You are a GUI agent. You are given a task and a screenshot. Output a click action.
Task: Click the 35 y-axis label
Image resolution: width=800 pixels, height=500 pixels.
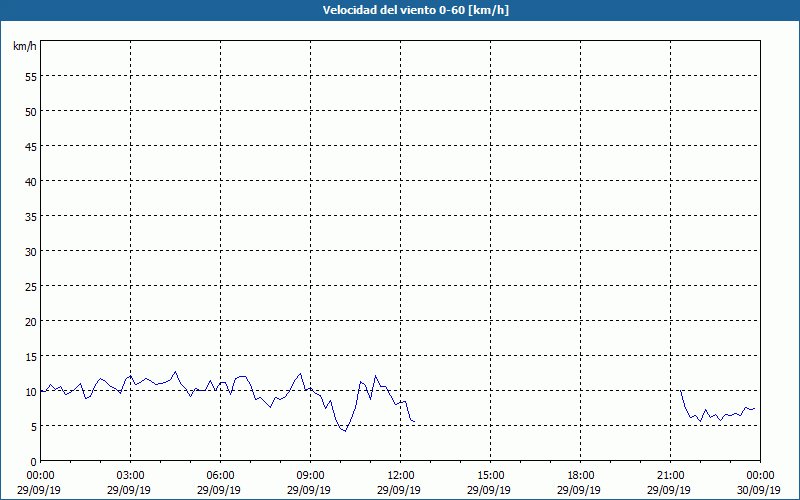coord(31,216)
